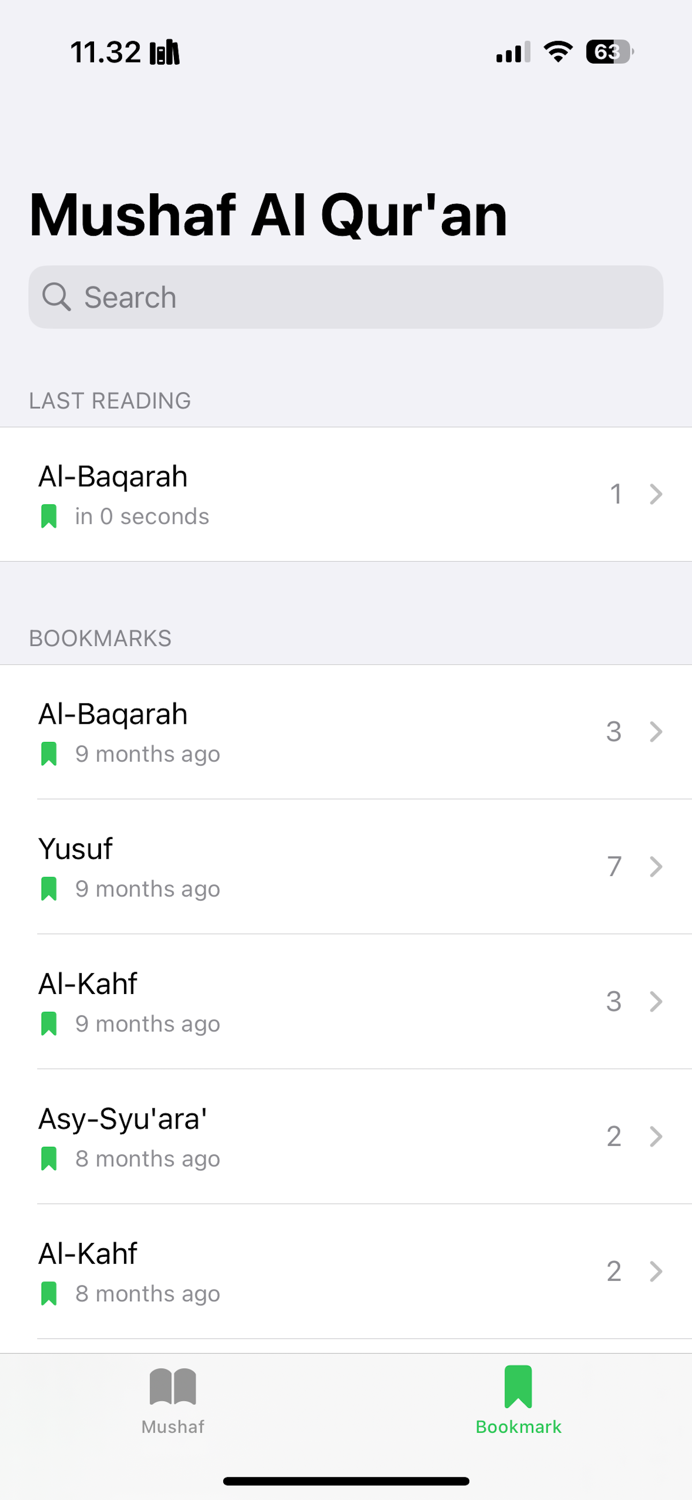
Task: Tap the home indicator at screen bottom
Action: (346, 1481)
